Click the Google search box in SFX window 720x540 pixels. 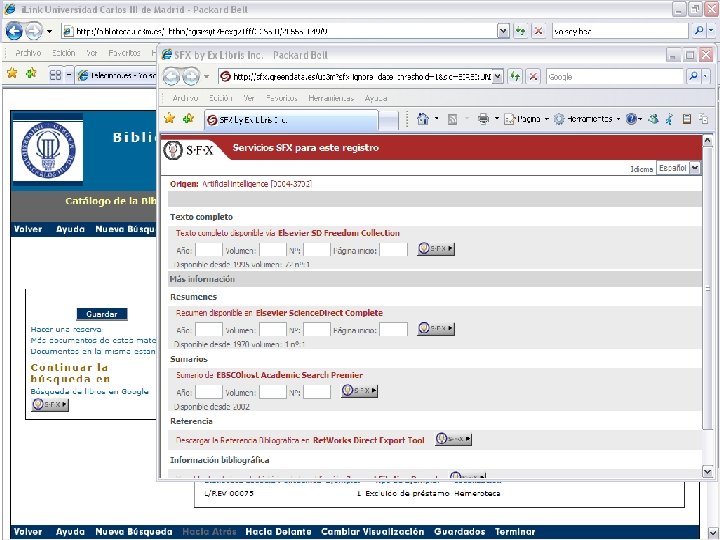coord(614,77)
